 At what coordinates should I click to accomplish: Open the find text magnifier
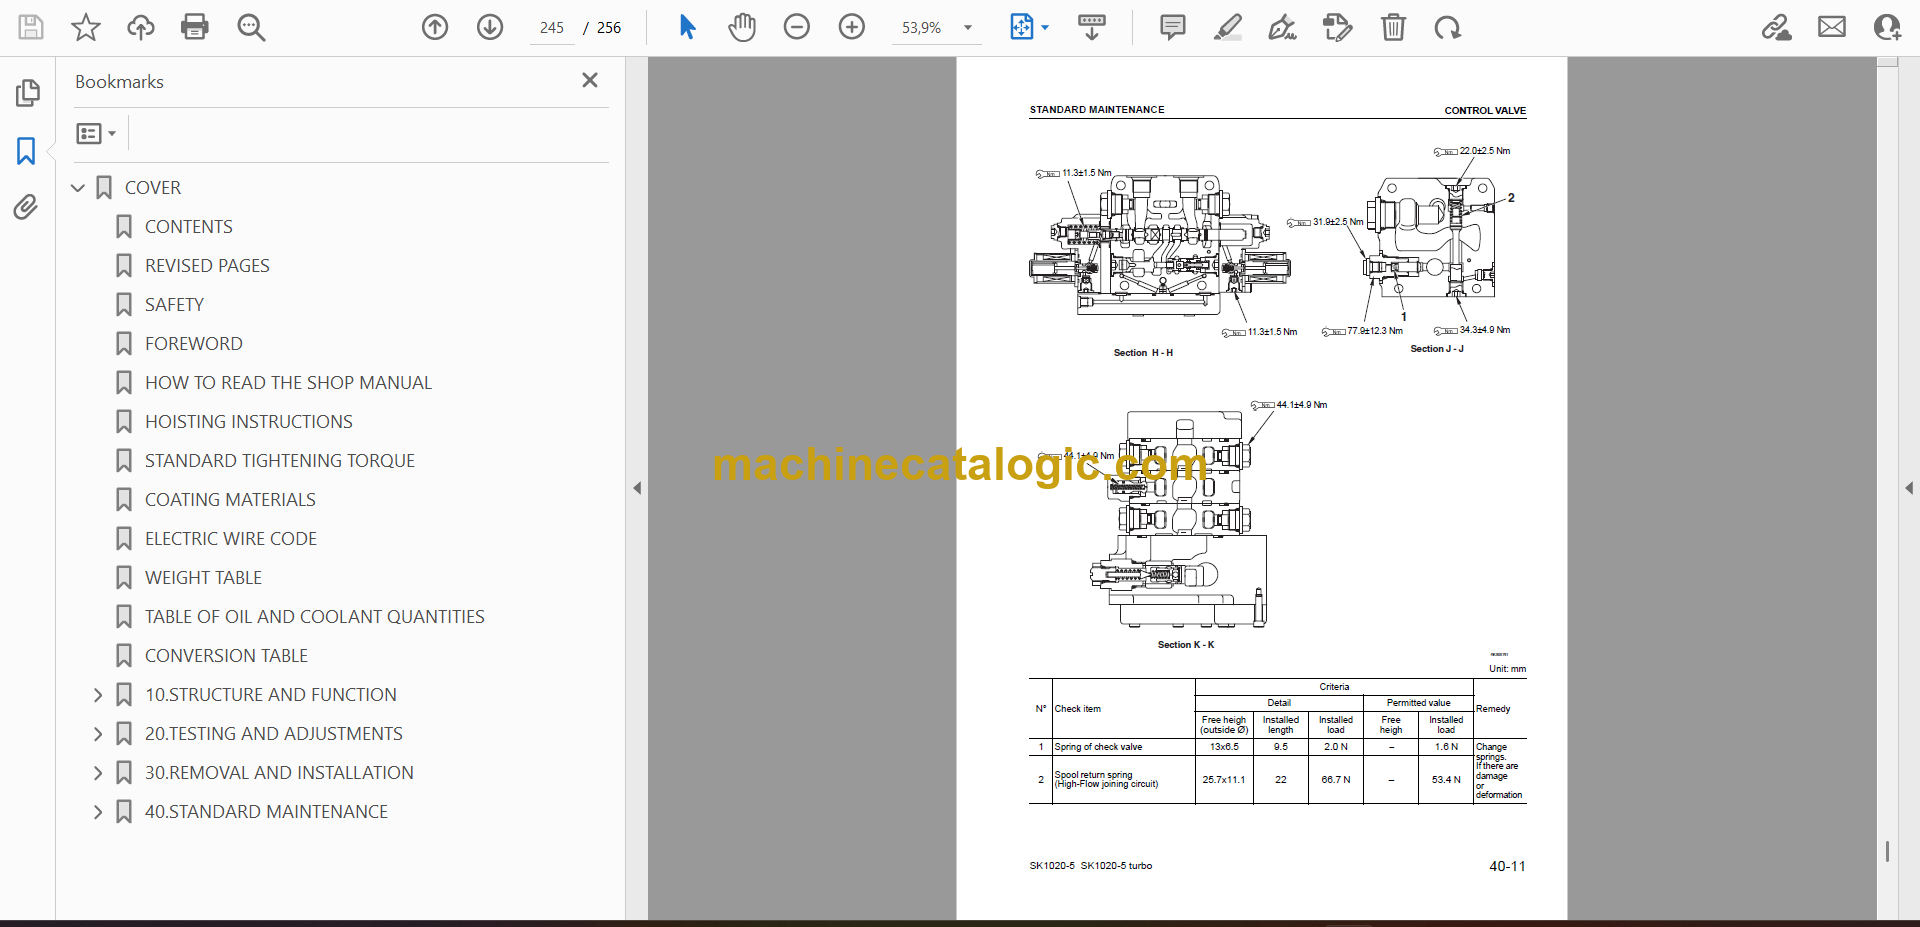[251, 27]
